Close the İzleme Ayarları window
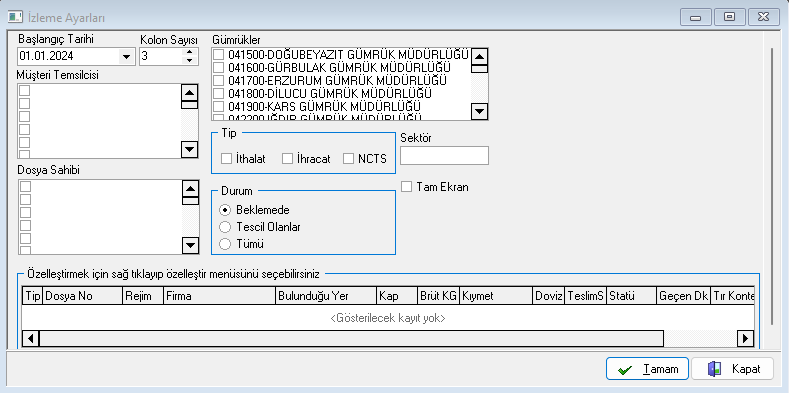This screenshot has height=393, width=790. coord(764,17)
